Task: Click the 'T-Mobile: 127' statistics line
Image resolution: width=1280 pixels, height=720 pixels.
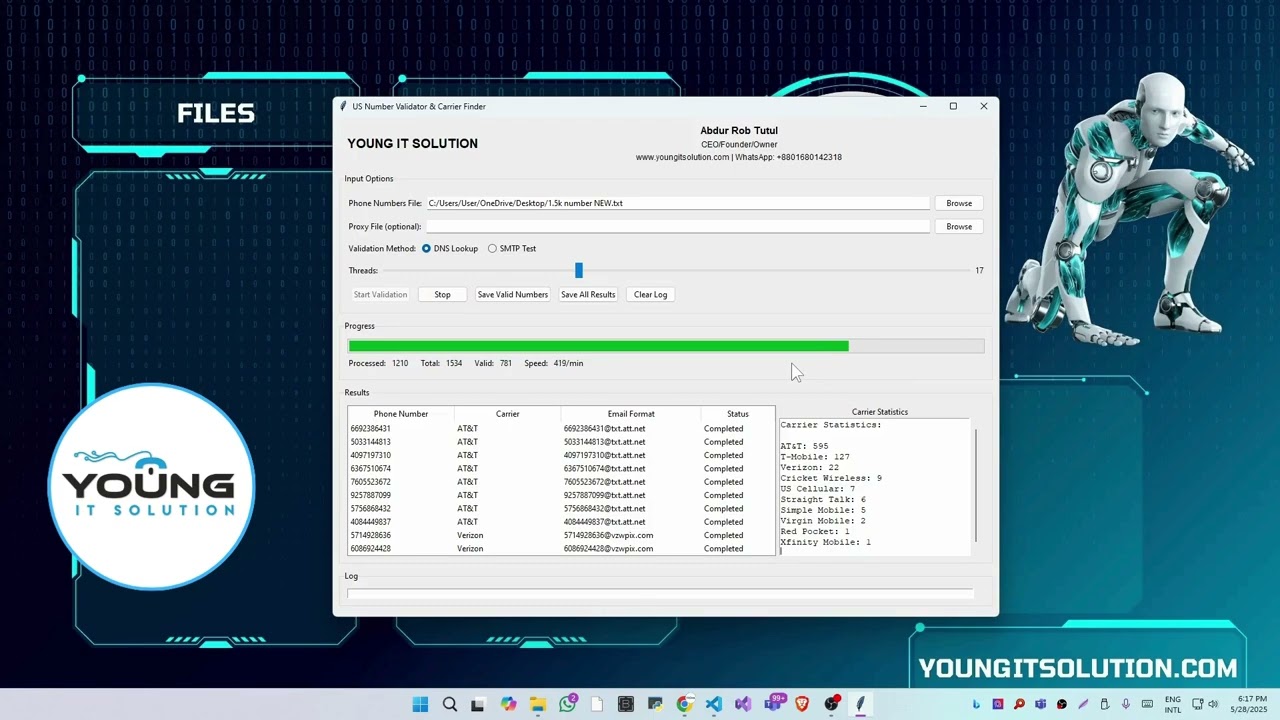Action: (815, 457)
